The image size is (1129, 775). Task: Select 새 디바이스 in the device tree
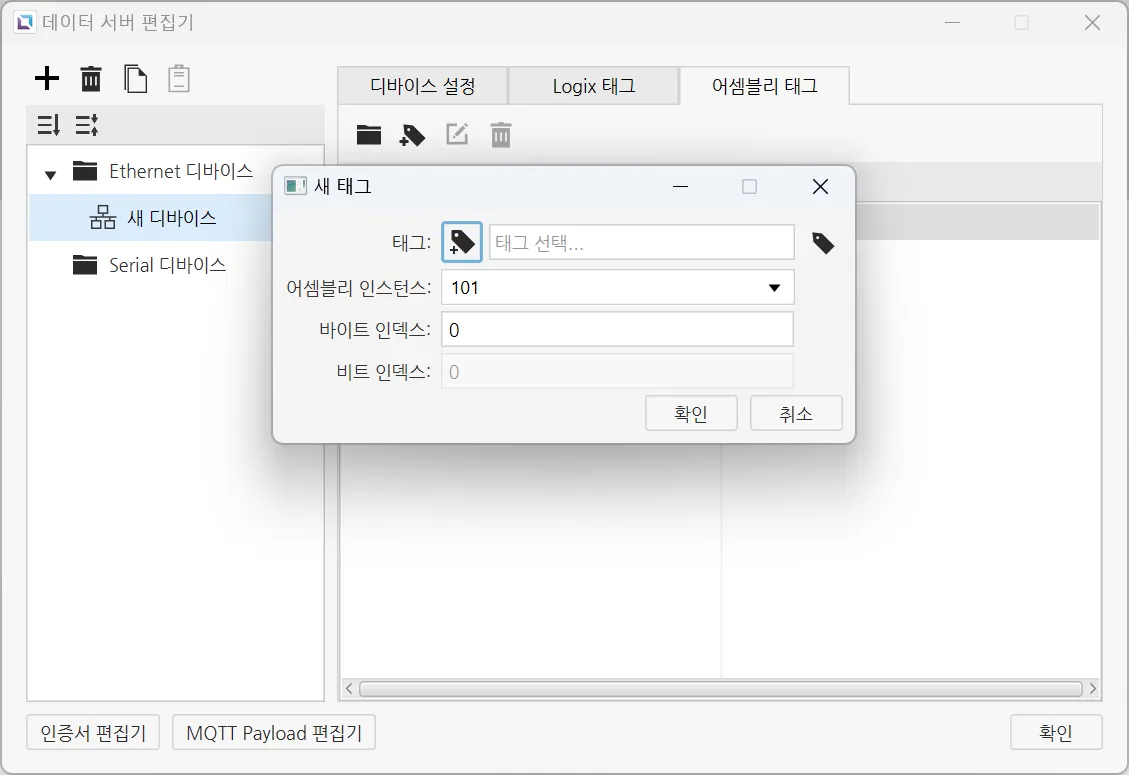click(171, 218)
